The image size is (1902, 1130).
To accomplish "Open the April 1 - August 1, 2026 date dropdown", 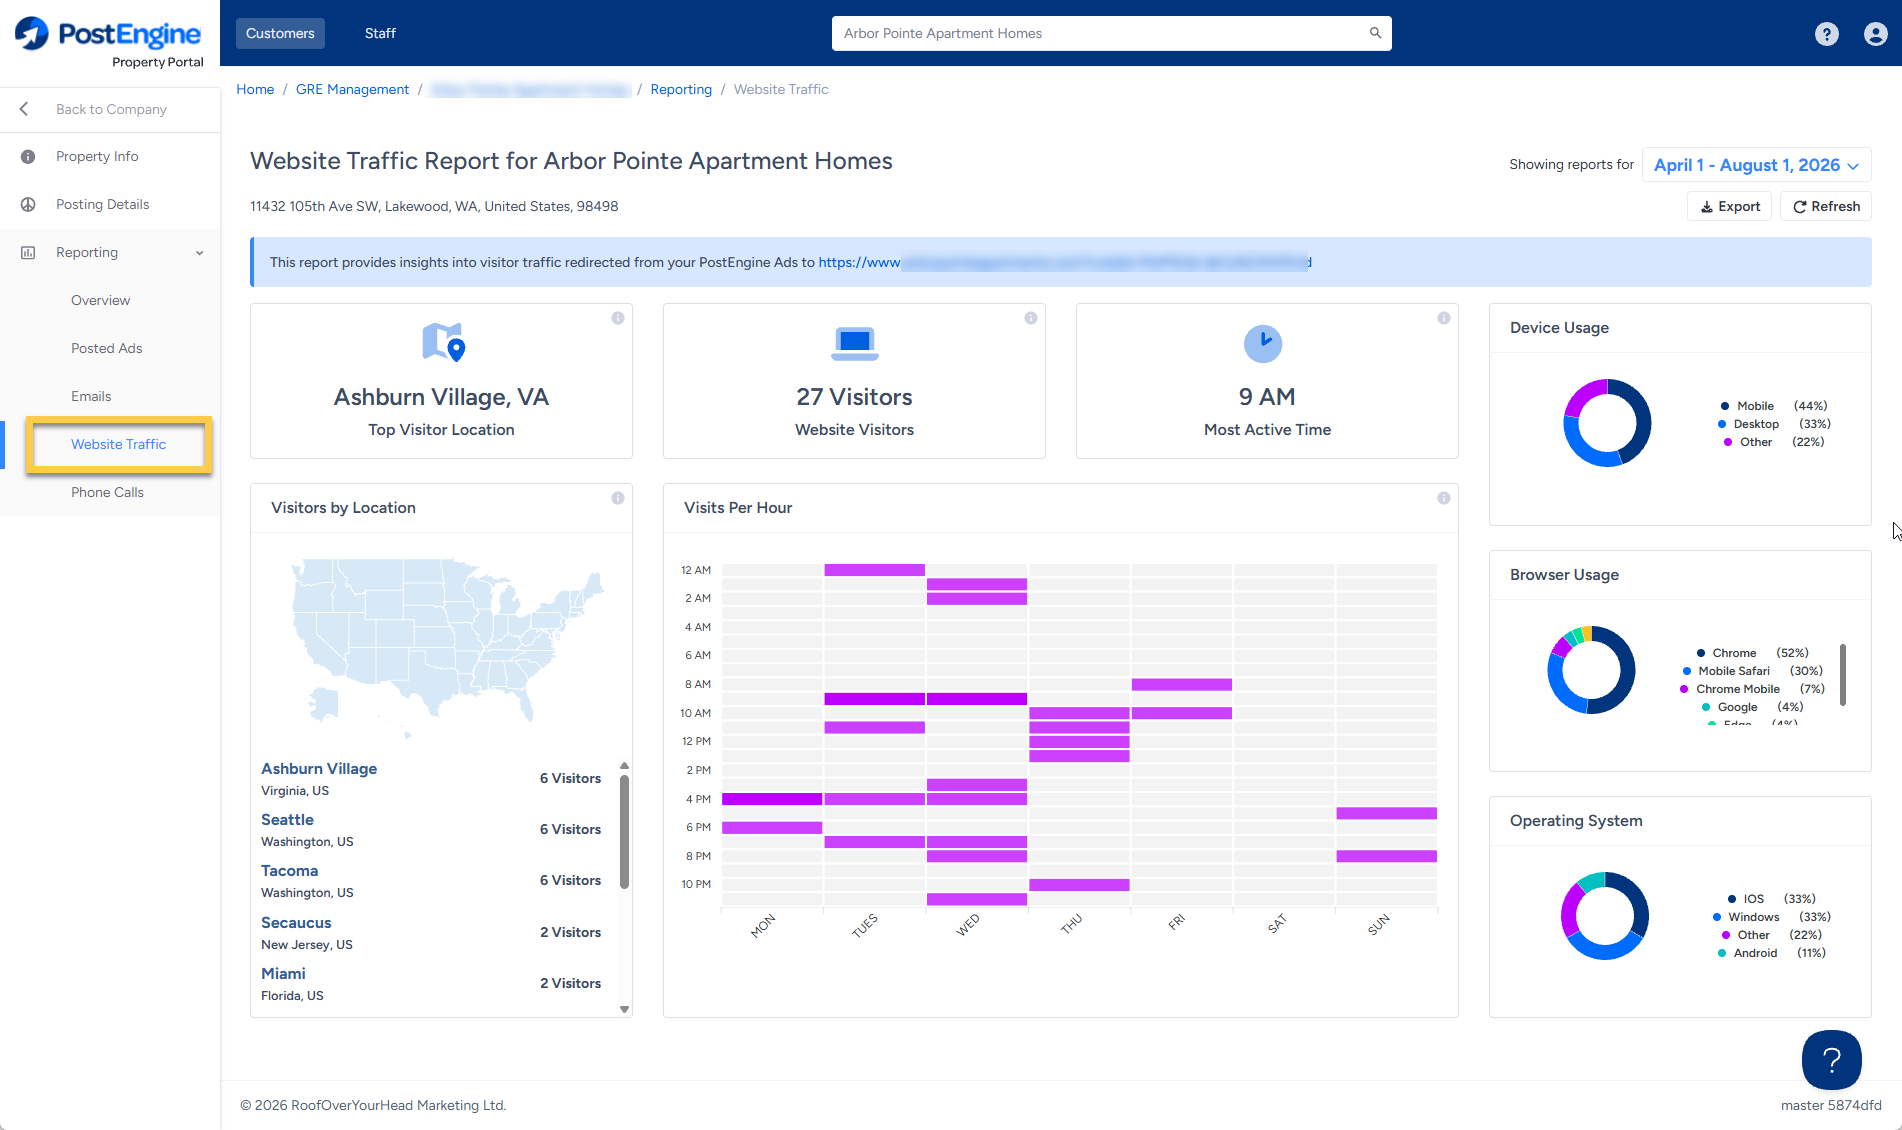I will click(1756, 165).
